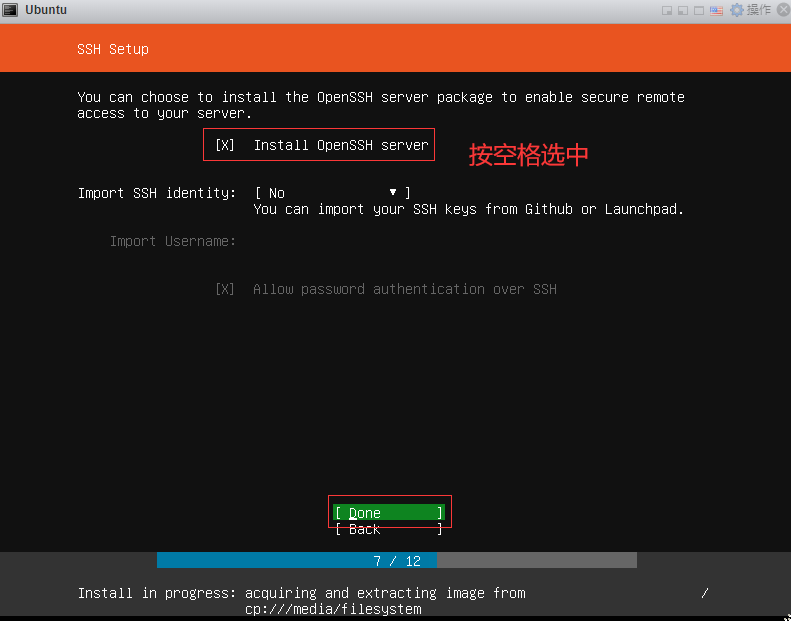
Task: Click the Import Username field
Action: 400,241
